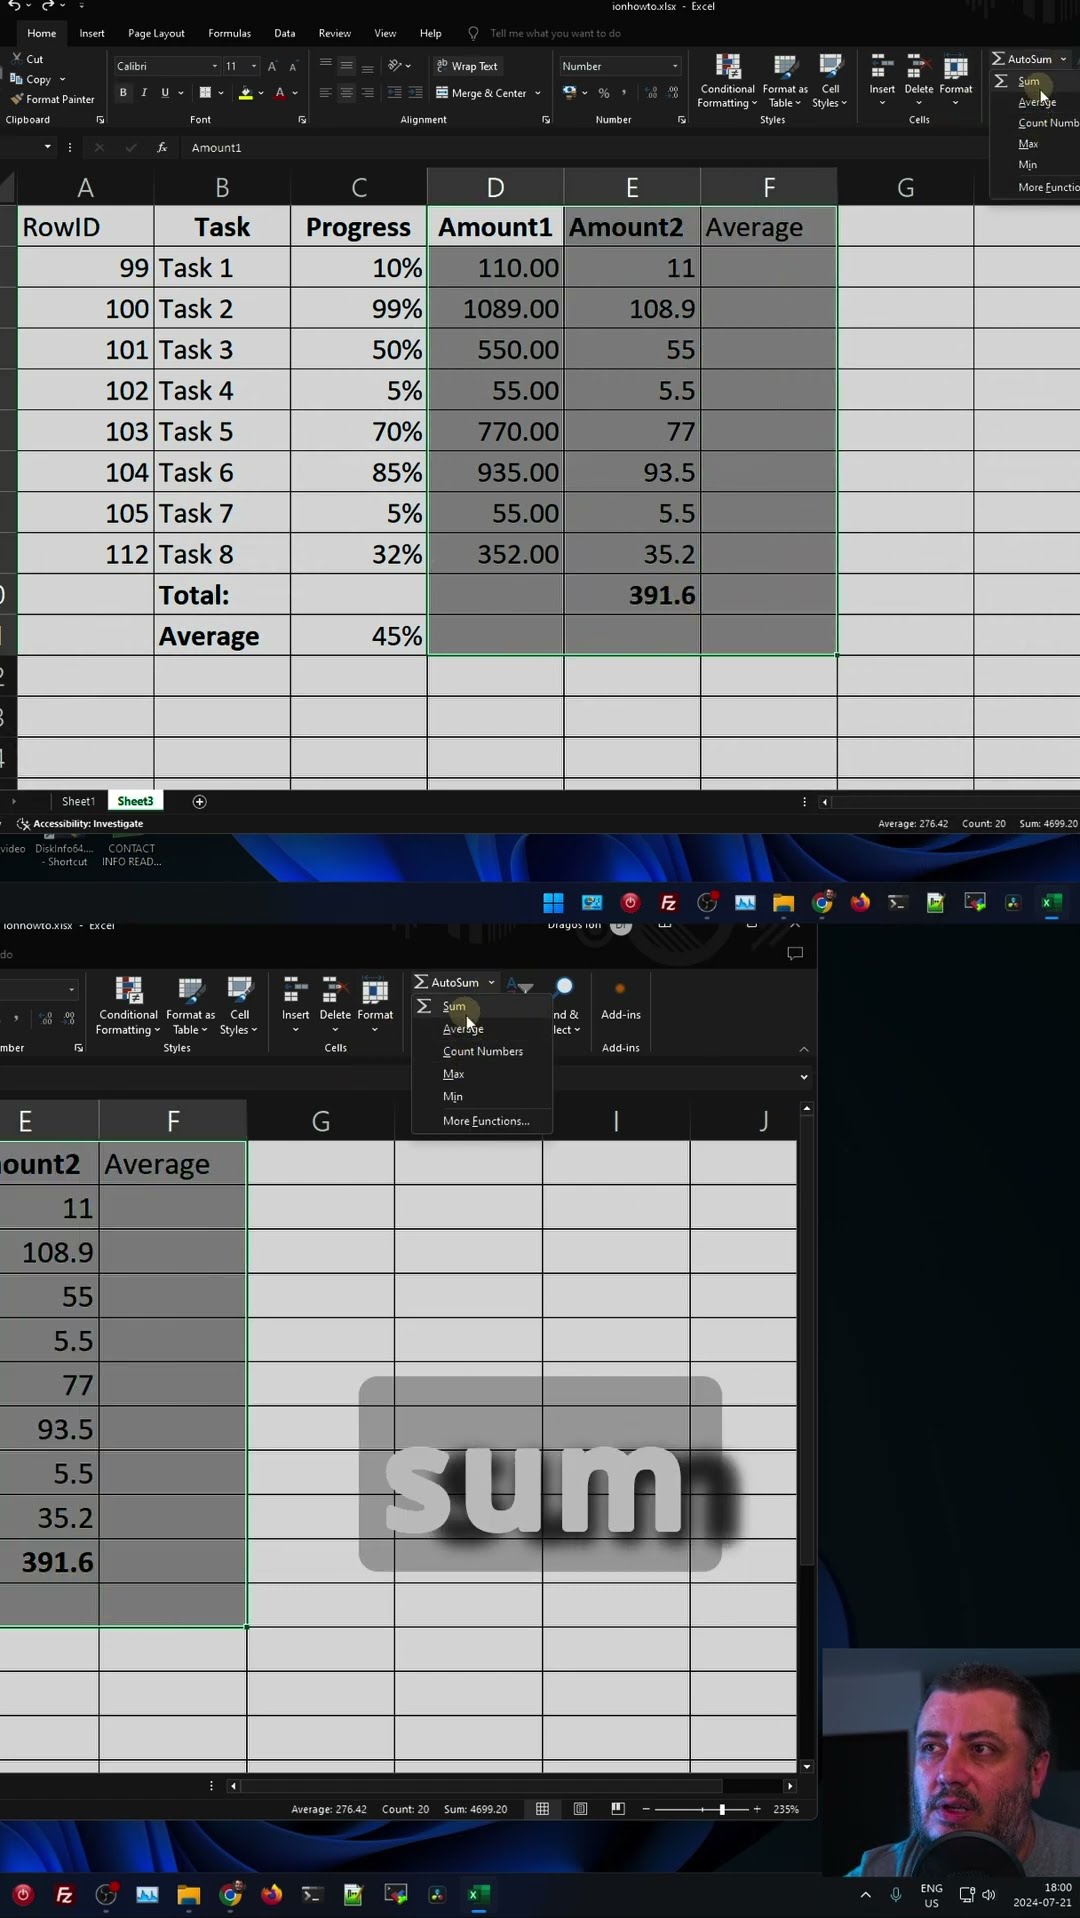Click the Decrease Indent icon
Screen dimensions: 1080x1918
coord(394,93)
